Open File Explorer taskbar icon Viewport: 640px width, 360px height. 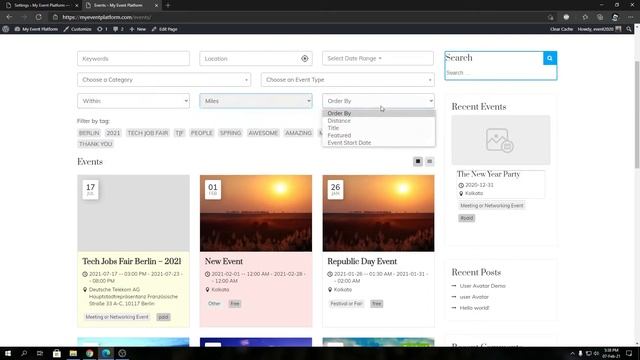pyautogui.click(x=73, y=353)
